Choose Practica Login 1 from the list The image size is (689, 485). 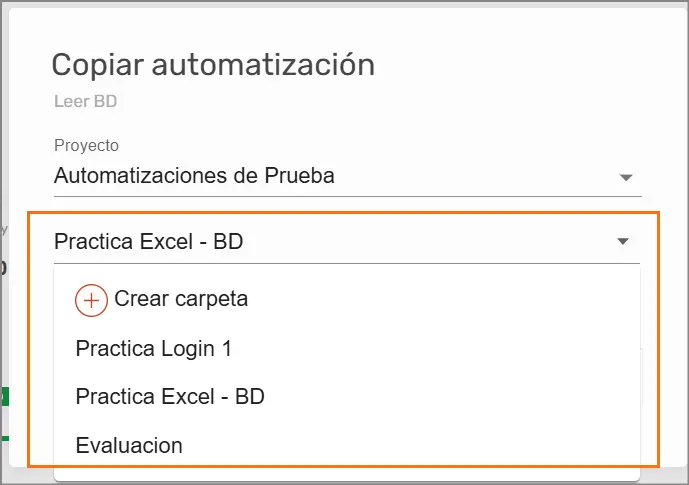pyautogui.click(x=154, y=349)
